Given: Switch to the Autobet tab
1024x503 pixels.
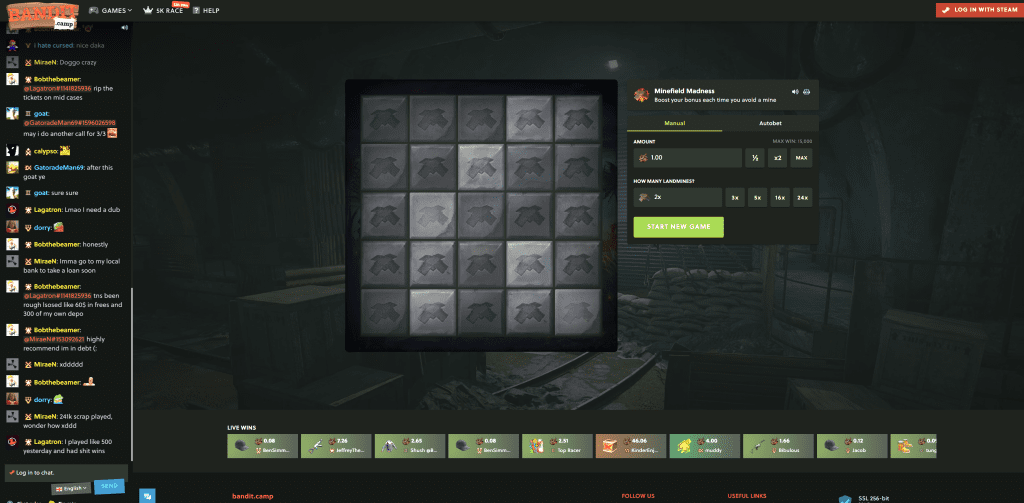Looking at the screenshot, I should [771, 123].
